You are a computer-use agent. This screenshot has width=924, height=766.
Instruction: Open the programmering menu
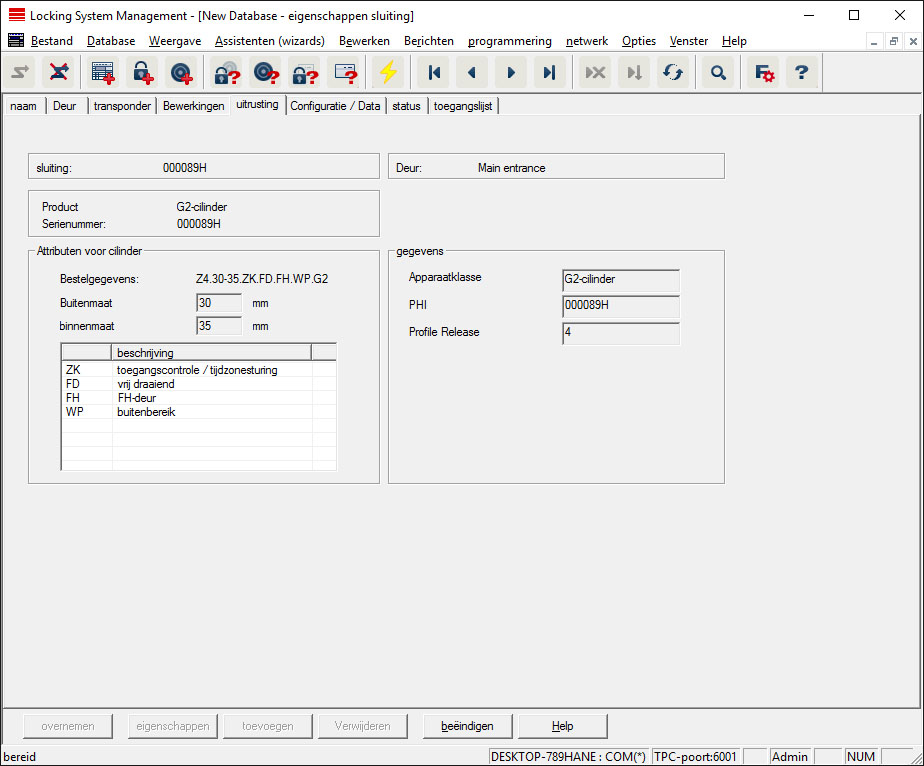[509, 41]
